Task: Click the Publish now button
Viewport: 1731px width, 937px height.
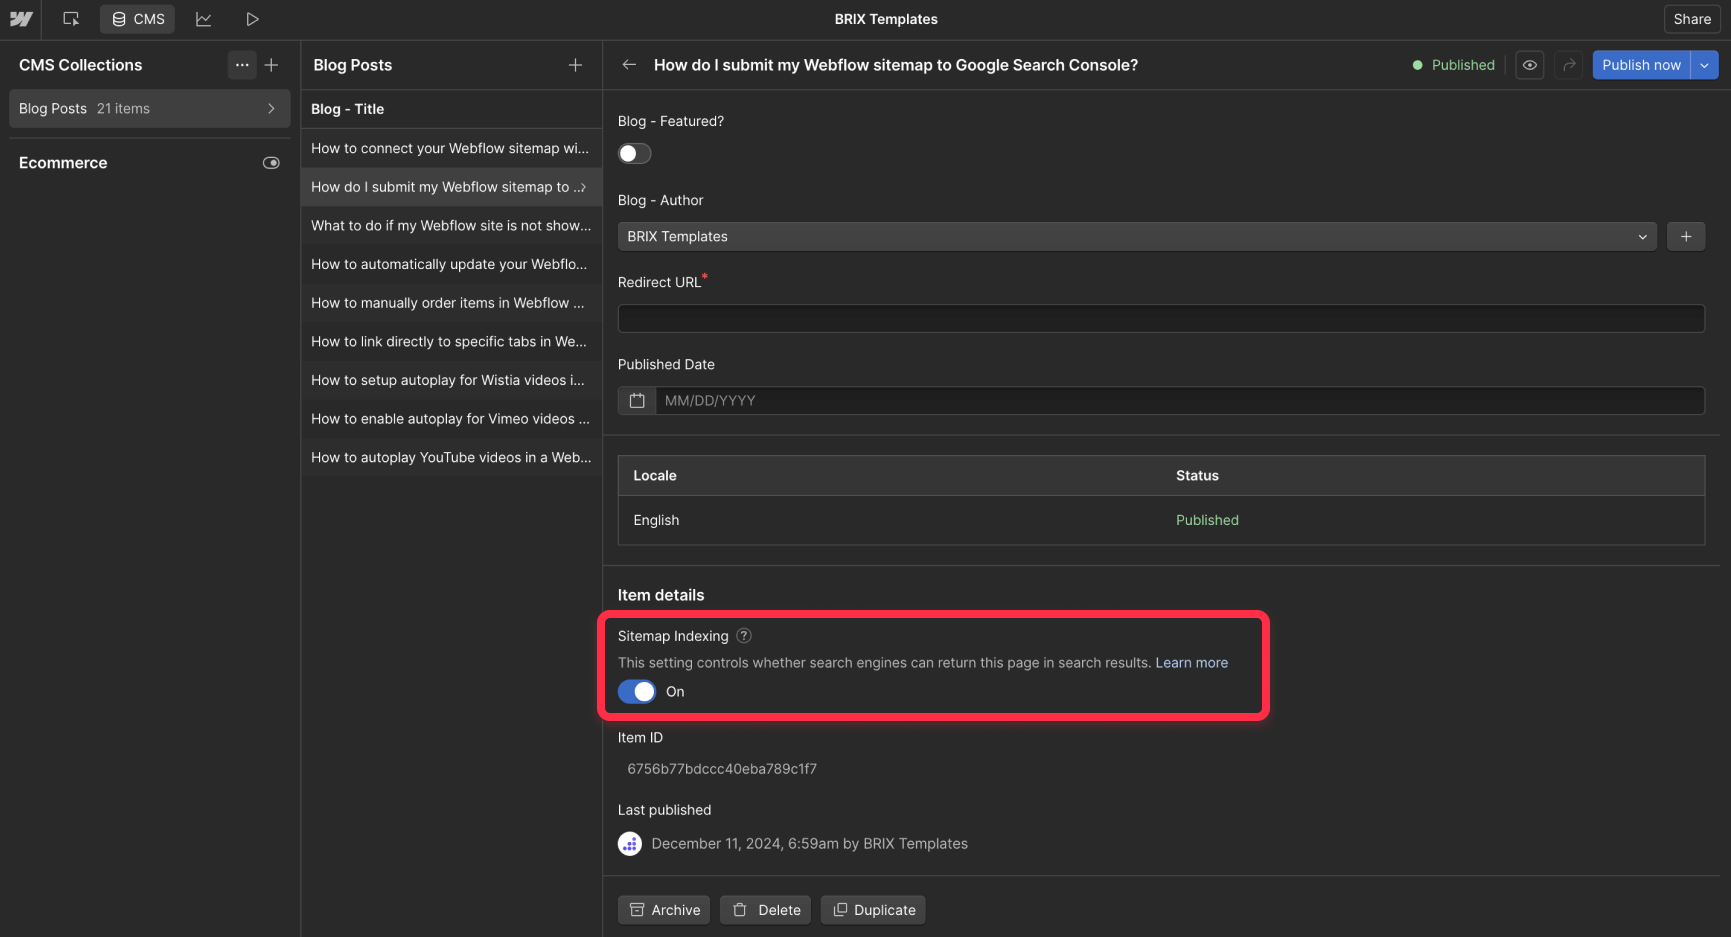Action: [x=1641, y=65]
